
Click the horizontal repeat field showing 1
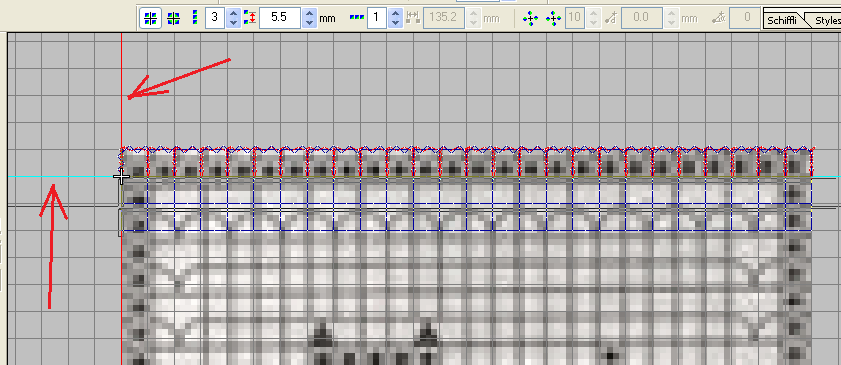pyautogui.click(x=378, y=18)
